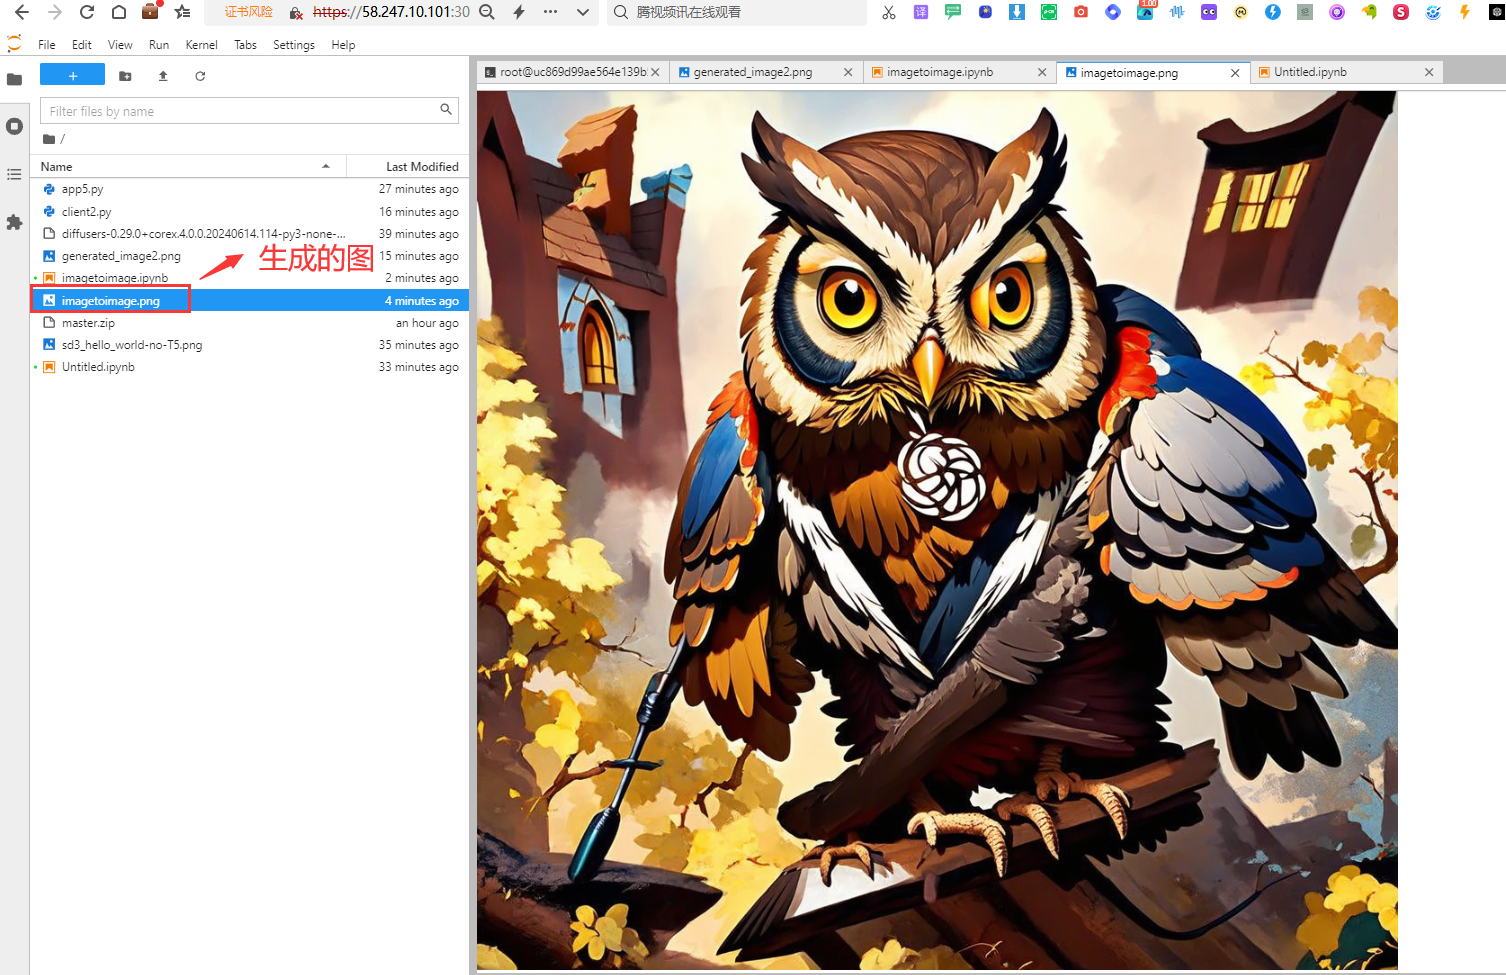Open the Extension Manager puzzle icon
This screenshot has width=1506, height=975.
14,222
